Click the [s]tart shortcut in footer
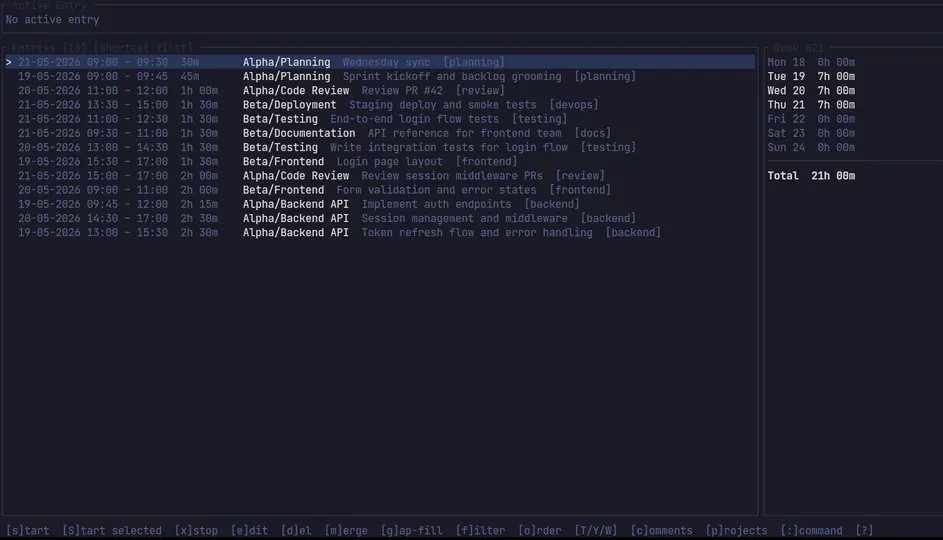This screenshot has width=943, height=540. 28,530
